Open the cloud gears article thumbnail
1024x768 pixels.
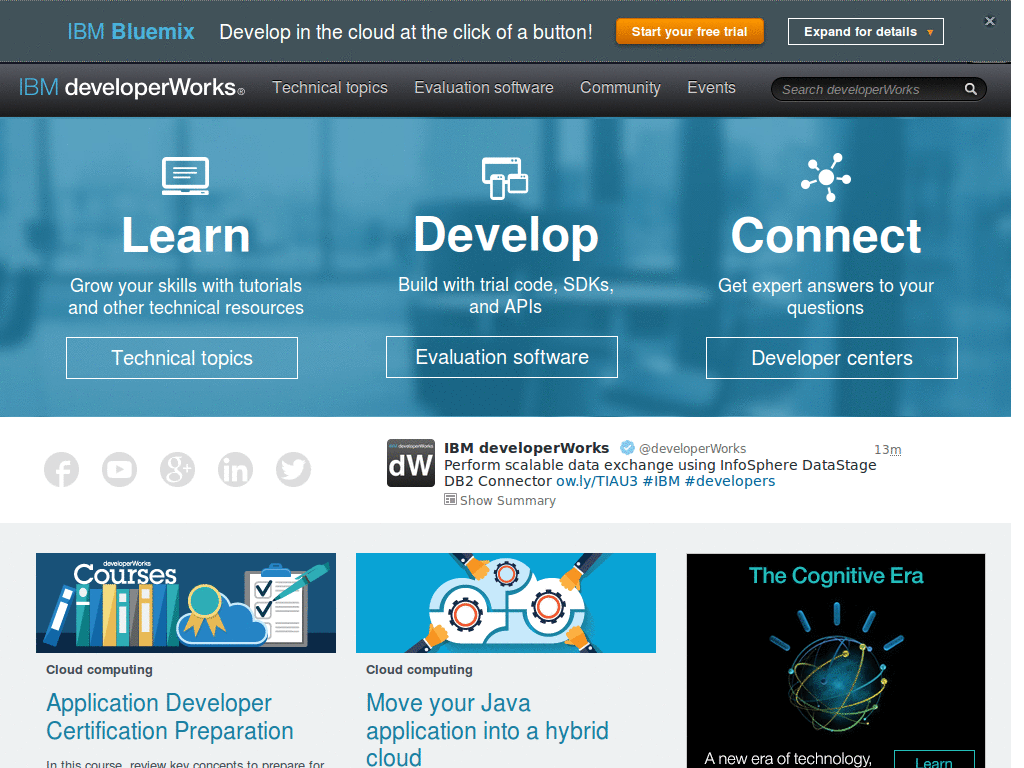(x=506, y=603)
